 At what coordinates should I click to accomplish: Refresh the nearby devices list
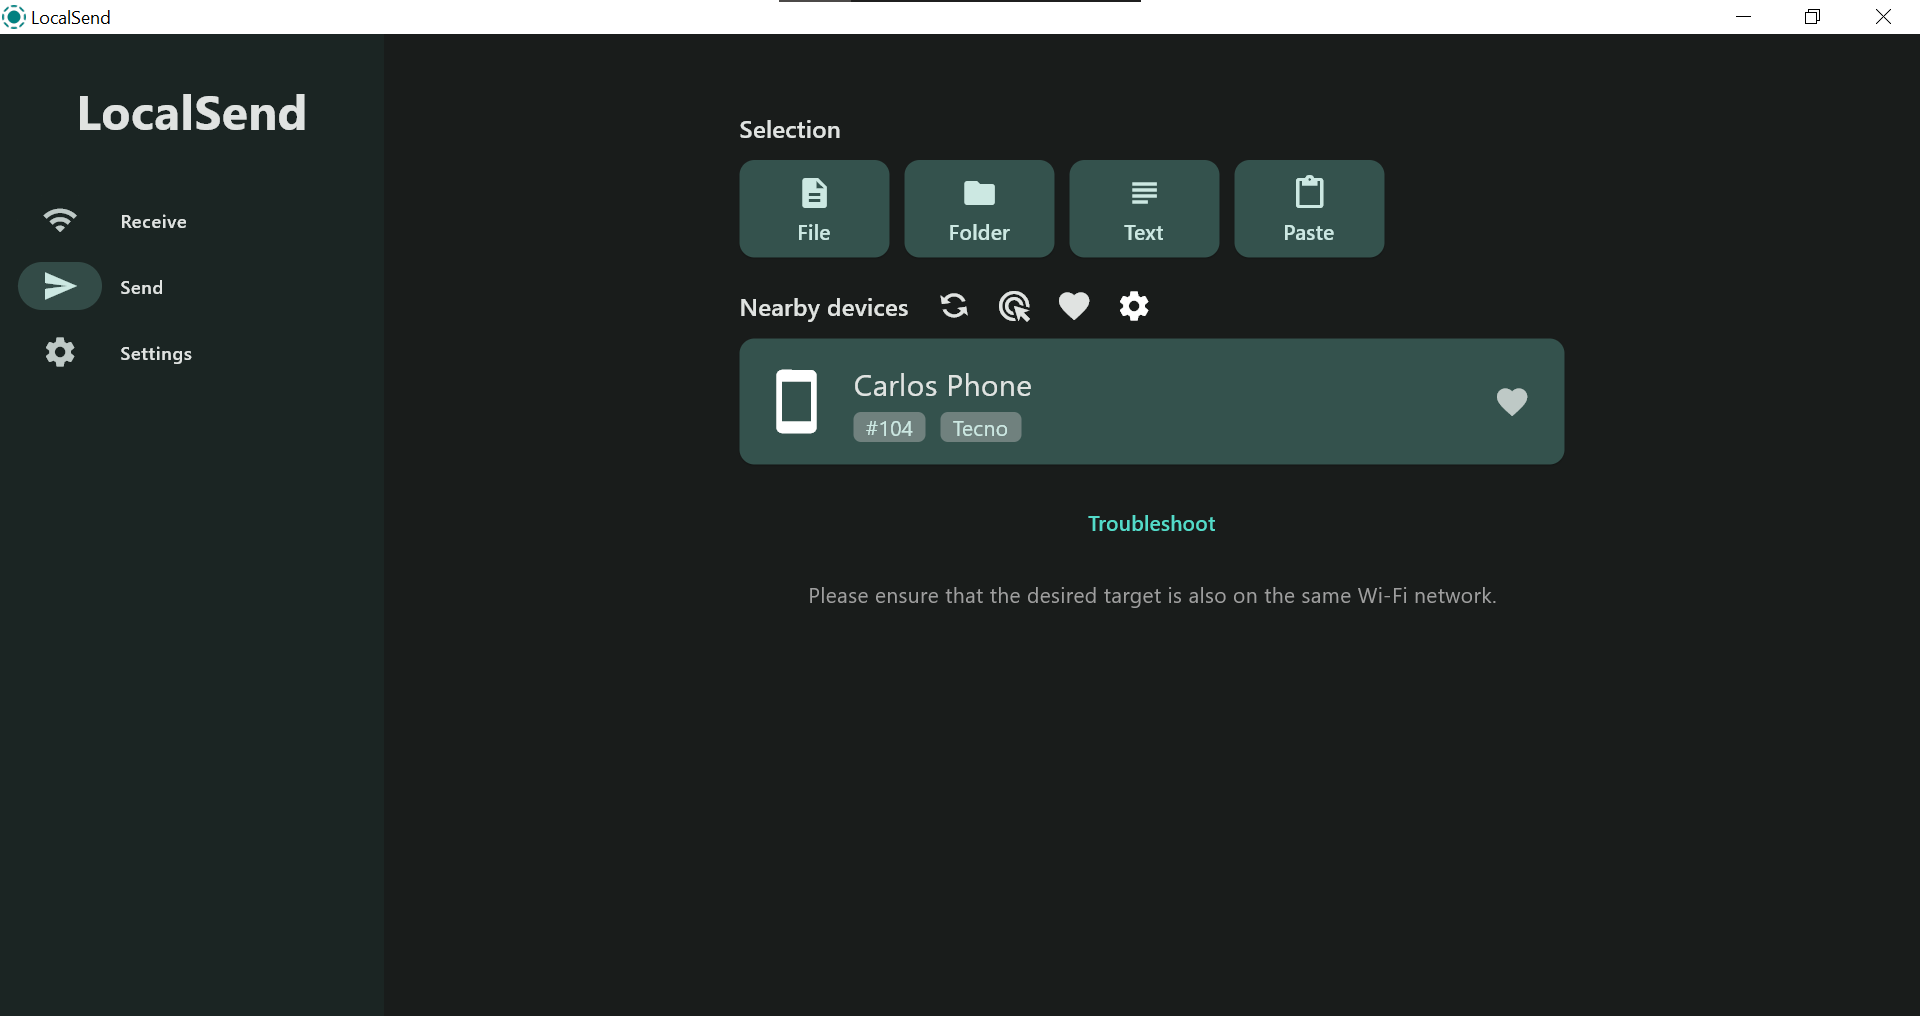[x=954, y=306]
